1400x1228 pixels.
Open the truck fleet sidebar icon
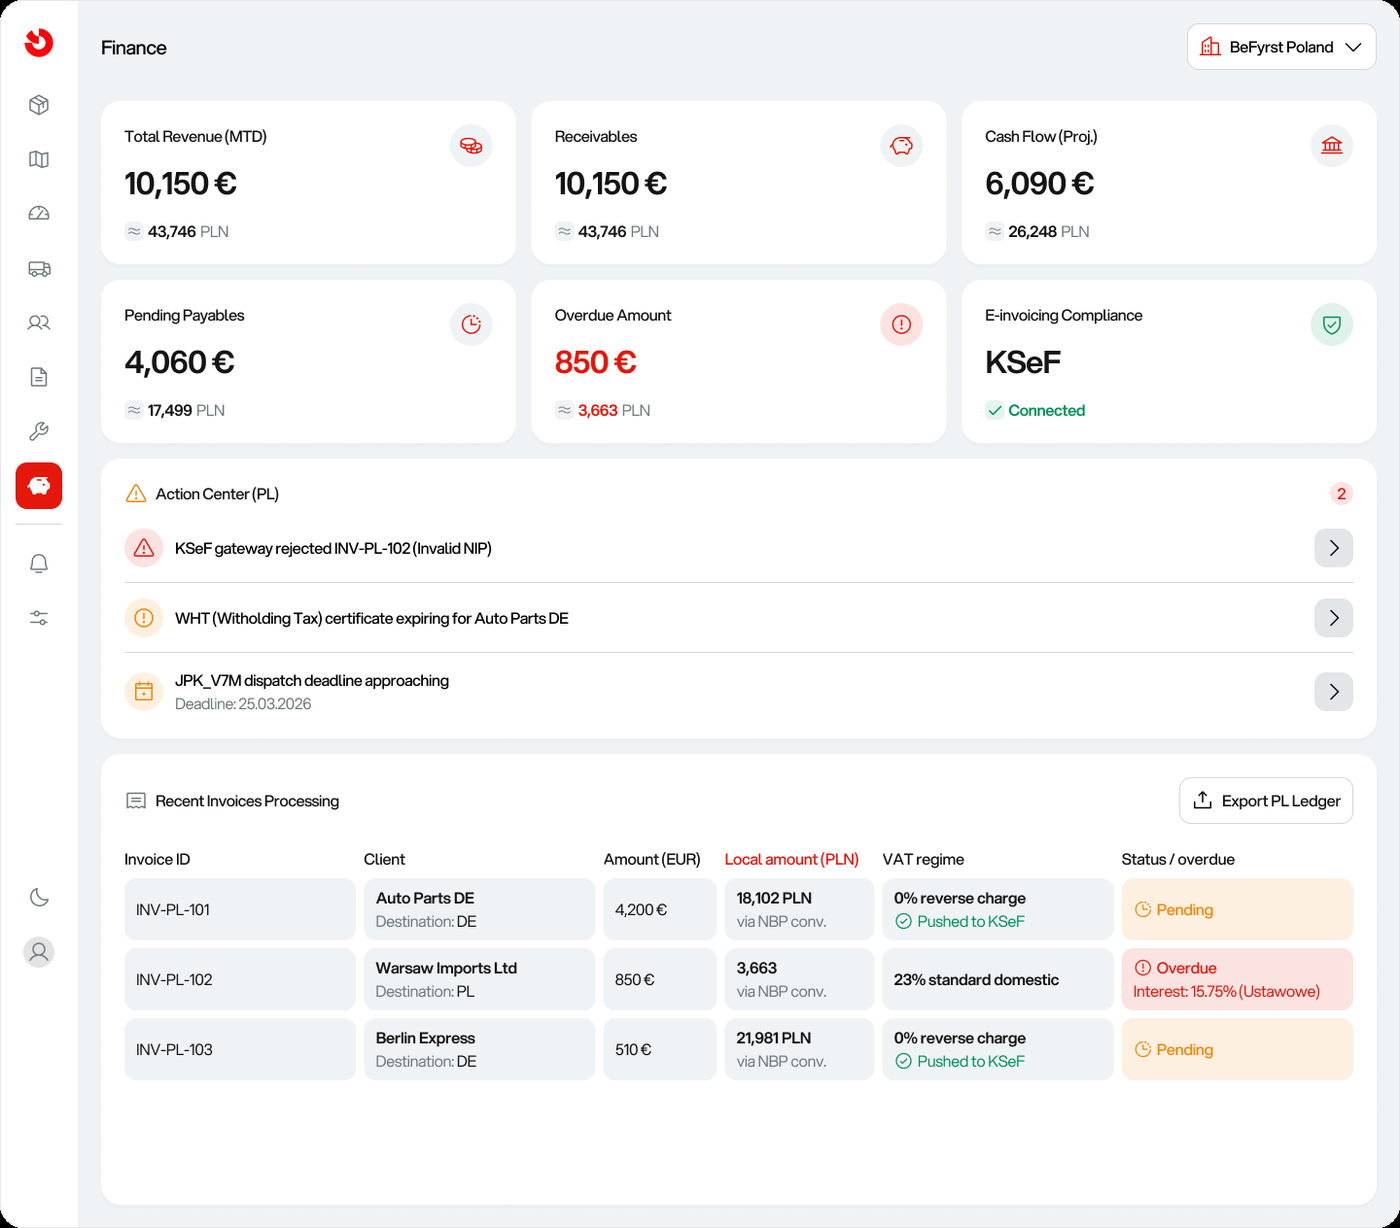(x=39, y=268)
